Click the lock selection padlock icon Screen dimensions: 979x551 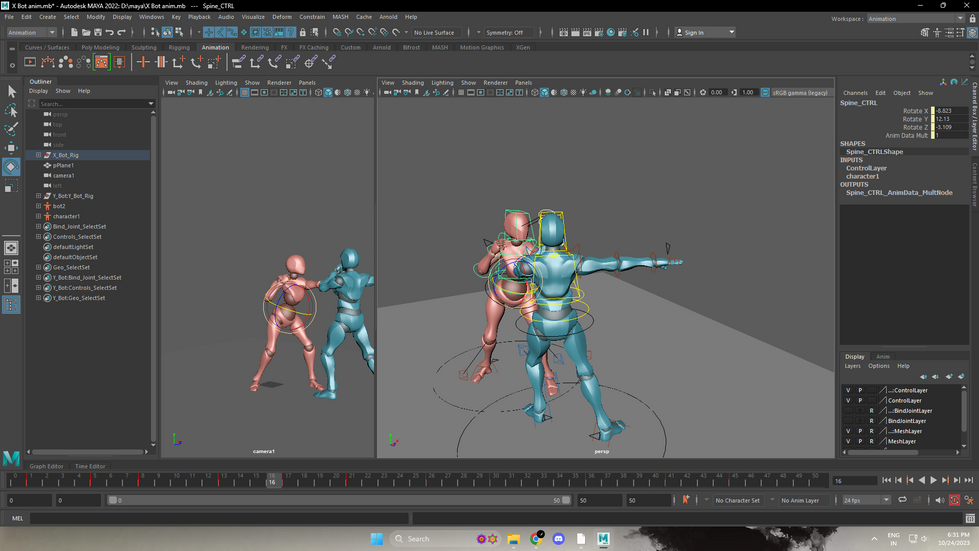303,32
